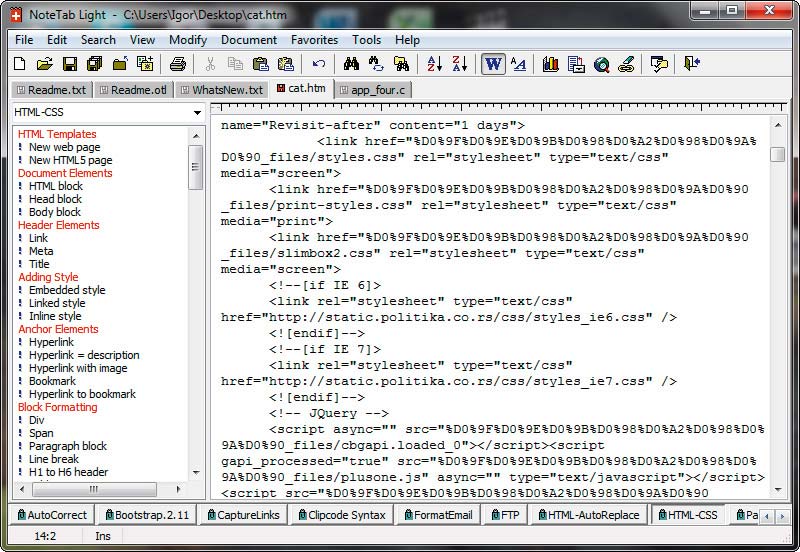Switch to the app_four.c document tab

(373, 90)
